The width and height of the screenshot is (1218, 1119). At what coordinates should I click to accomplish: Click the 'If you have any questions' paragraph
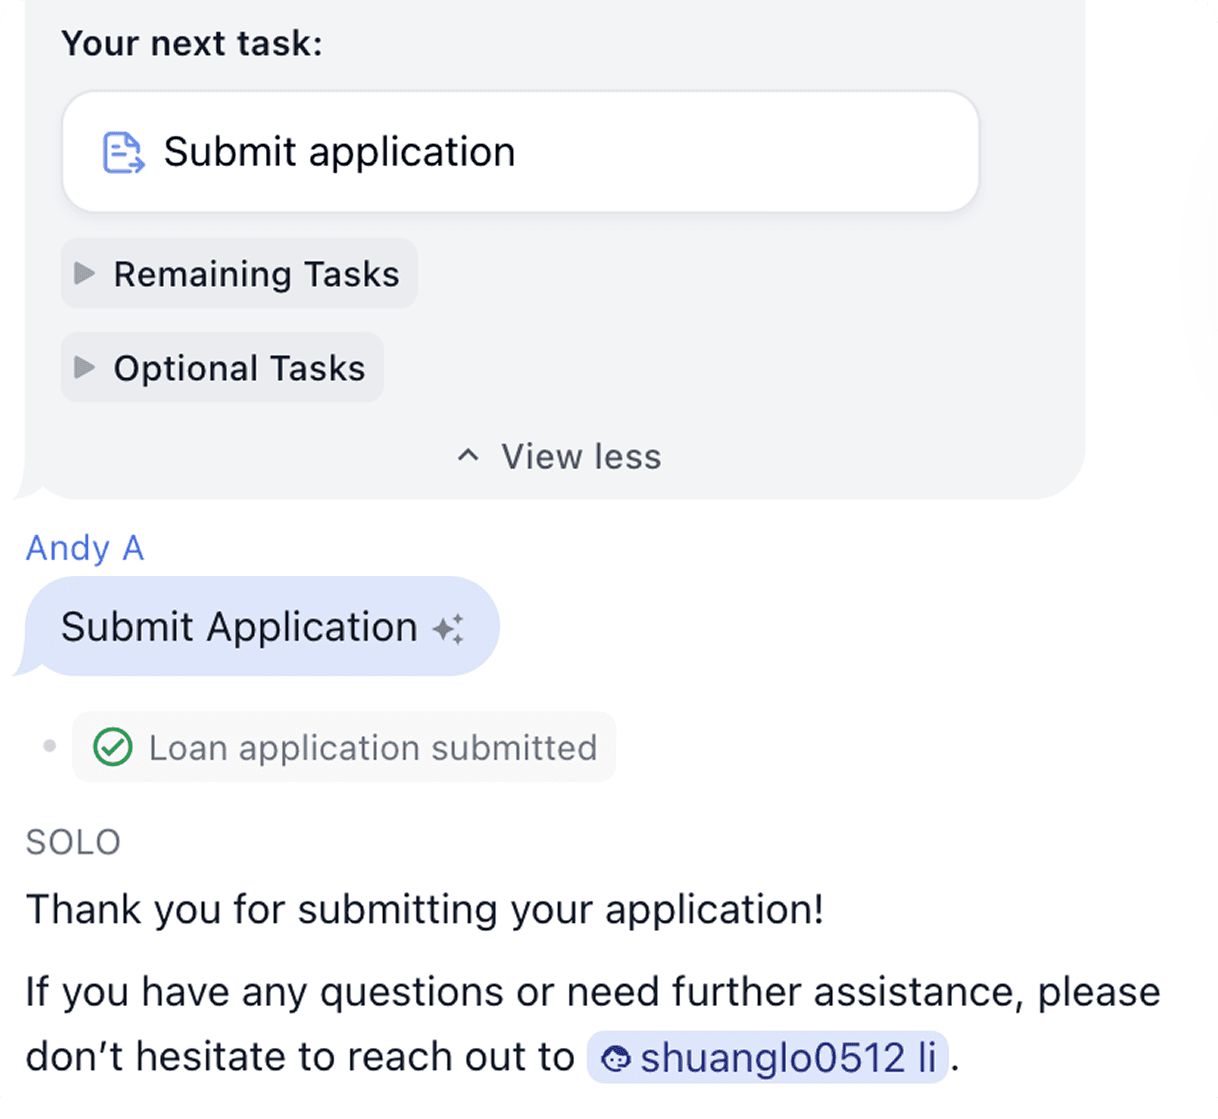(x=592, y=992)
